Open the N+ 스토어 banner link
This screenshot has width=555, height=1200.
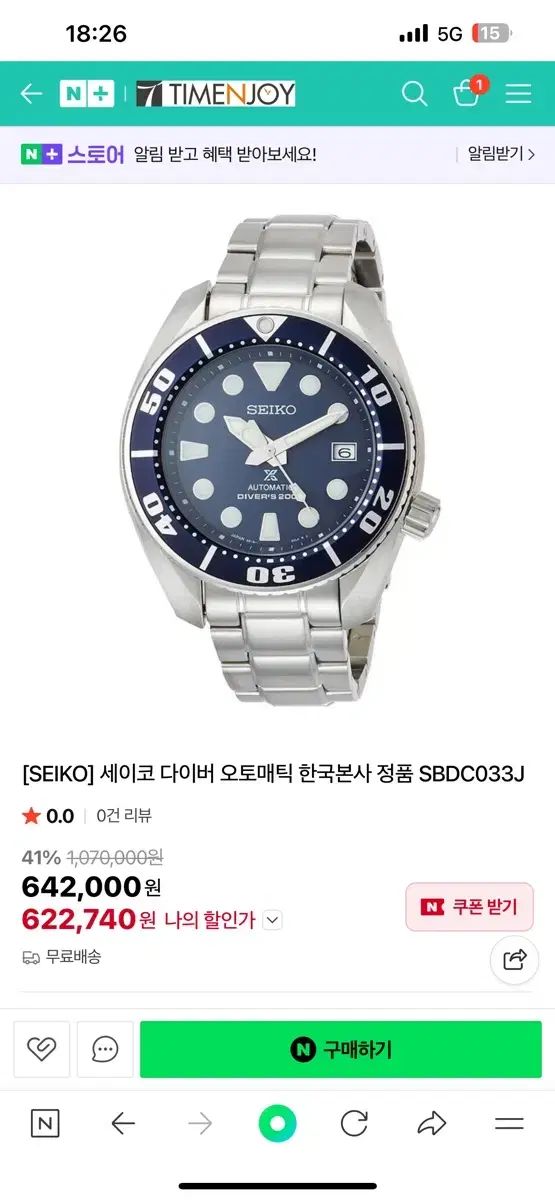coord(72,154)
